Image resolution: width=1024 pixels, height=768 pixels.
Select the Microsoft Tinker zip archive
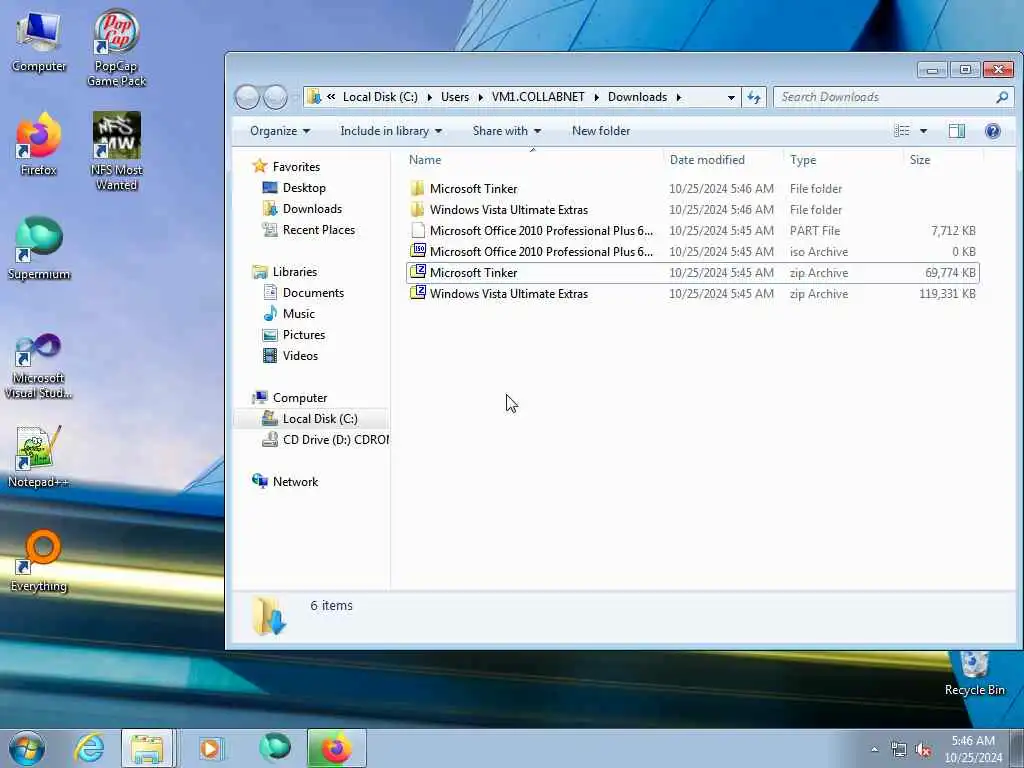point(692,273)
